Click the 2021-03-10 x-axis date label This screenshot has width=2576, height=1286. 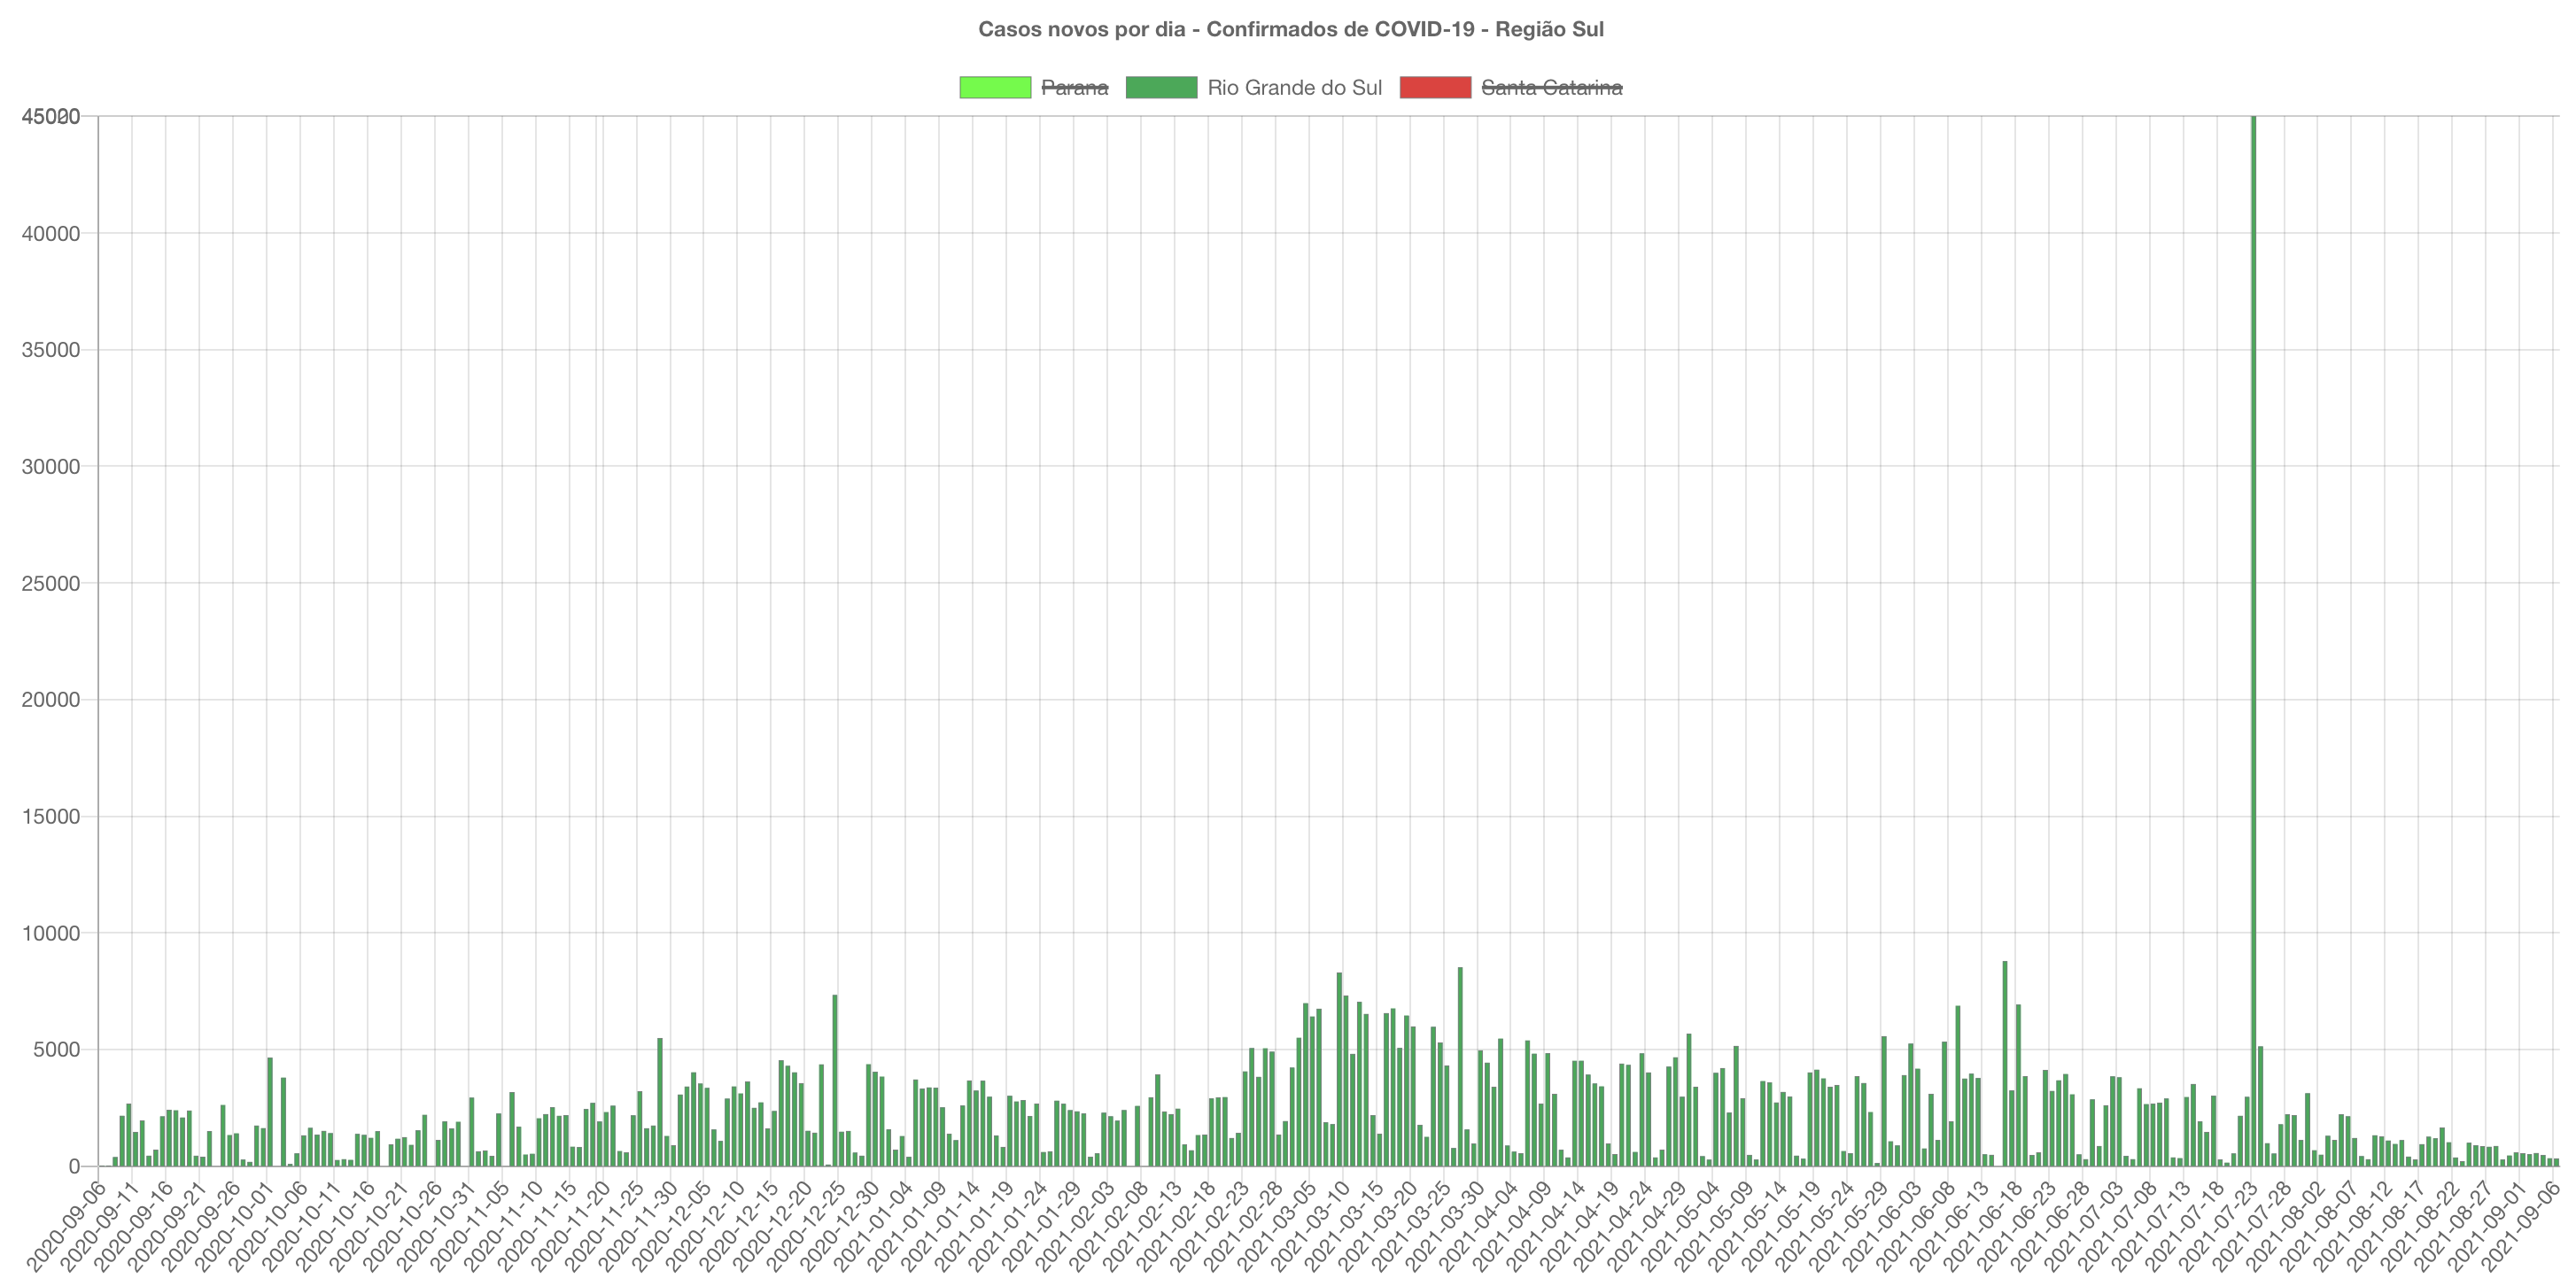coord(1312,1225)
